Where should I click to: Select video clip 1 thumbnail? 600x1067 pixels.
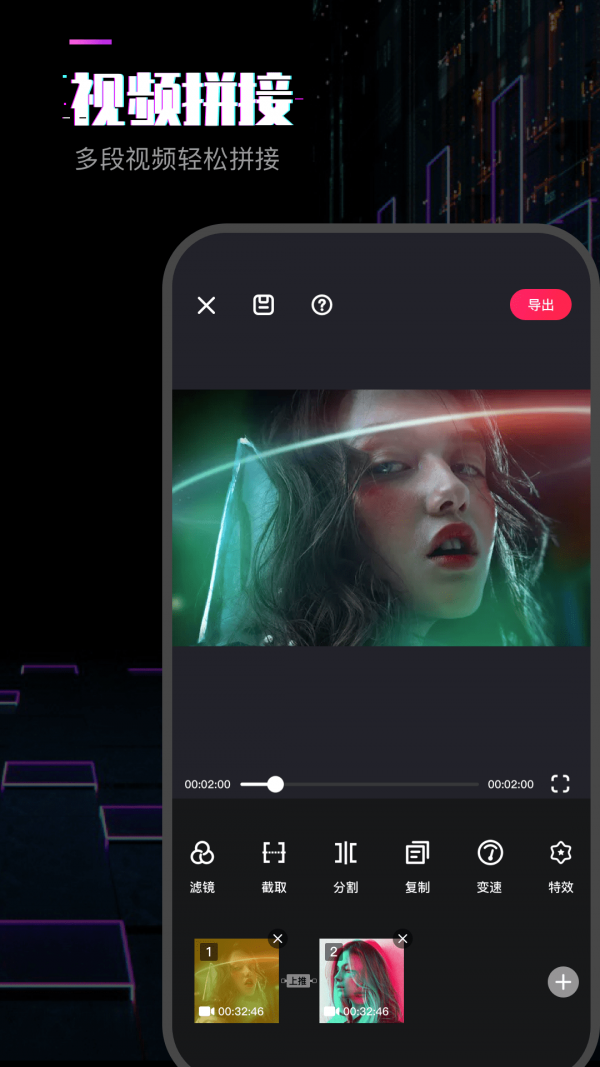point(236,982)
